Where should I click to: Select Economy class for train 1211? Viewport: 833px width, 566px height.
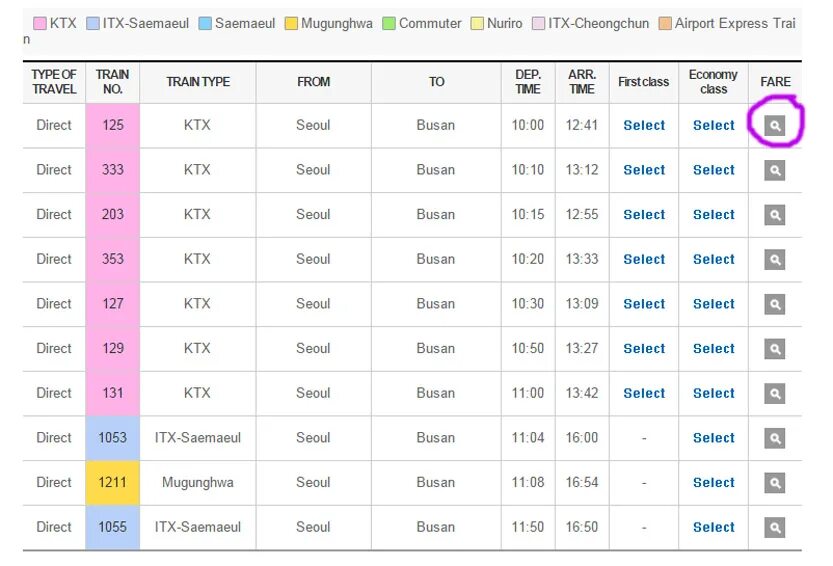click(713, 483)
